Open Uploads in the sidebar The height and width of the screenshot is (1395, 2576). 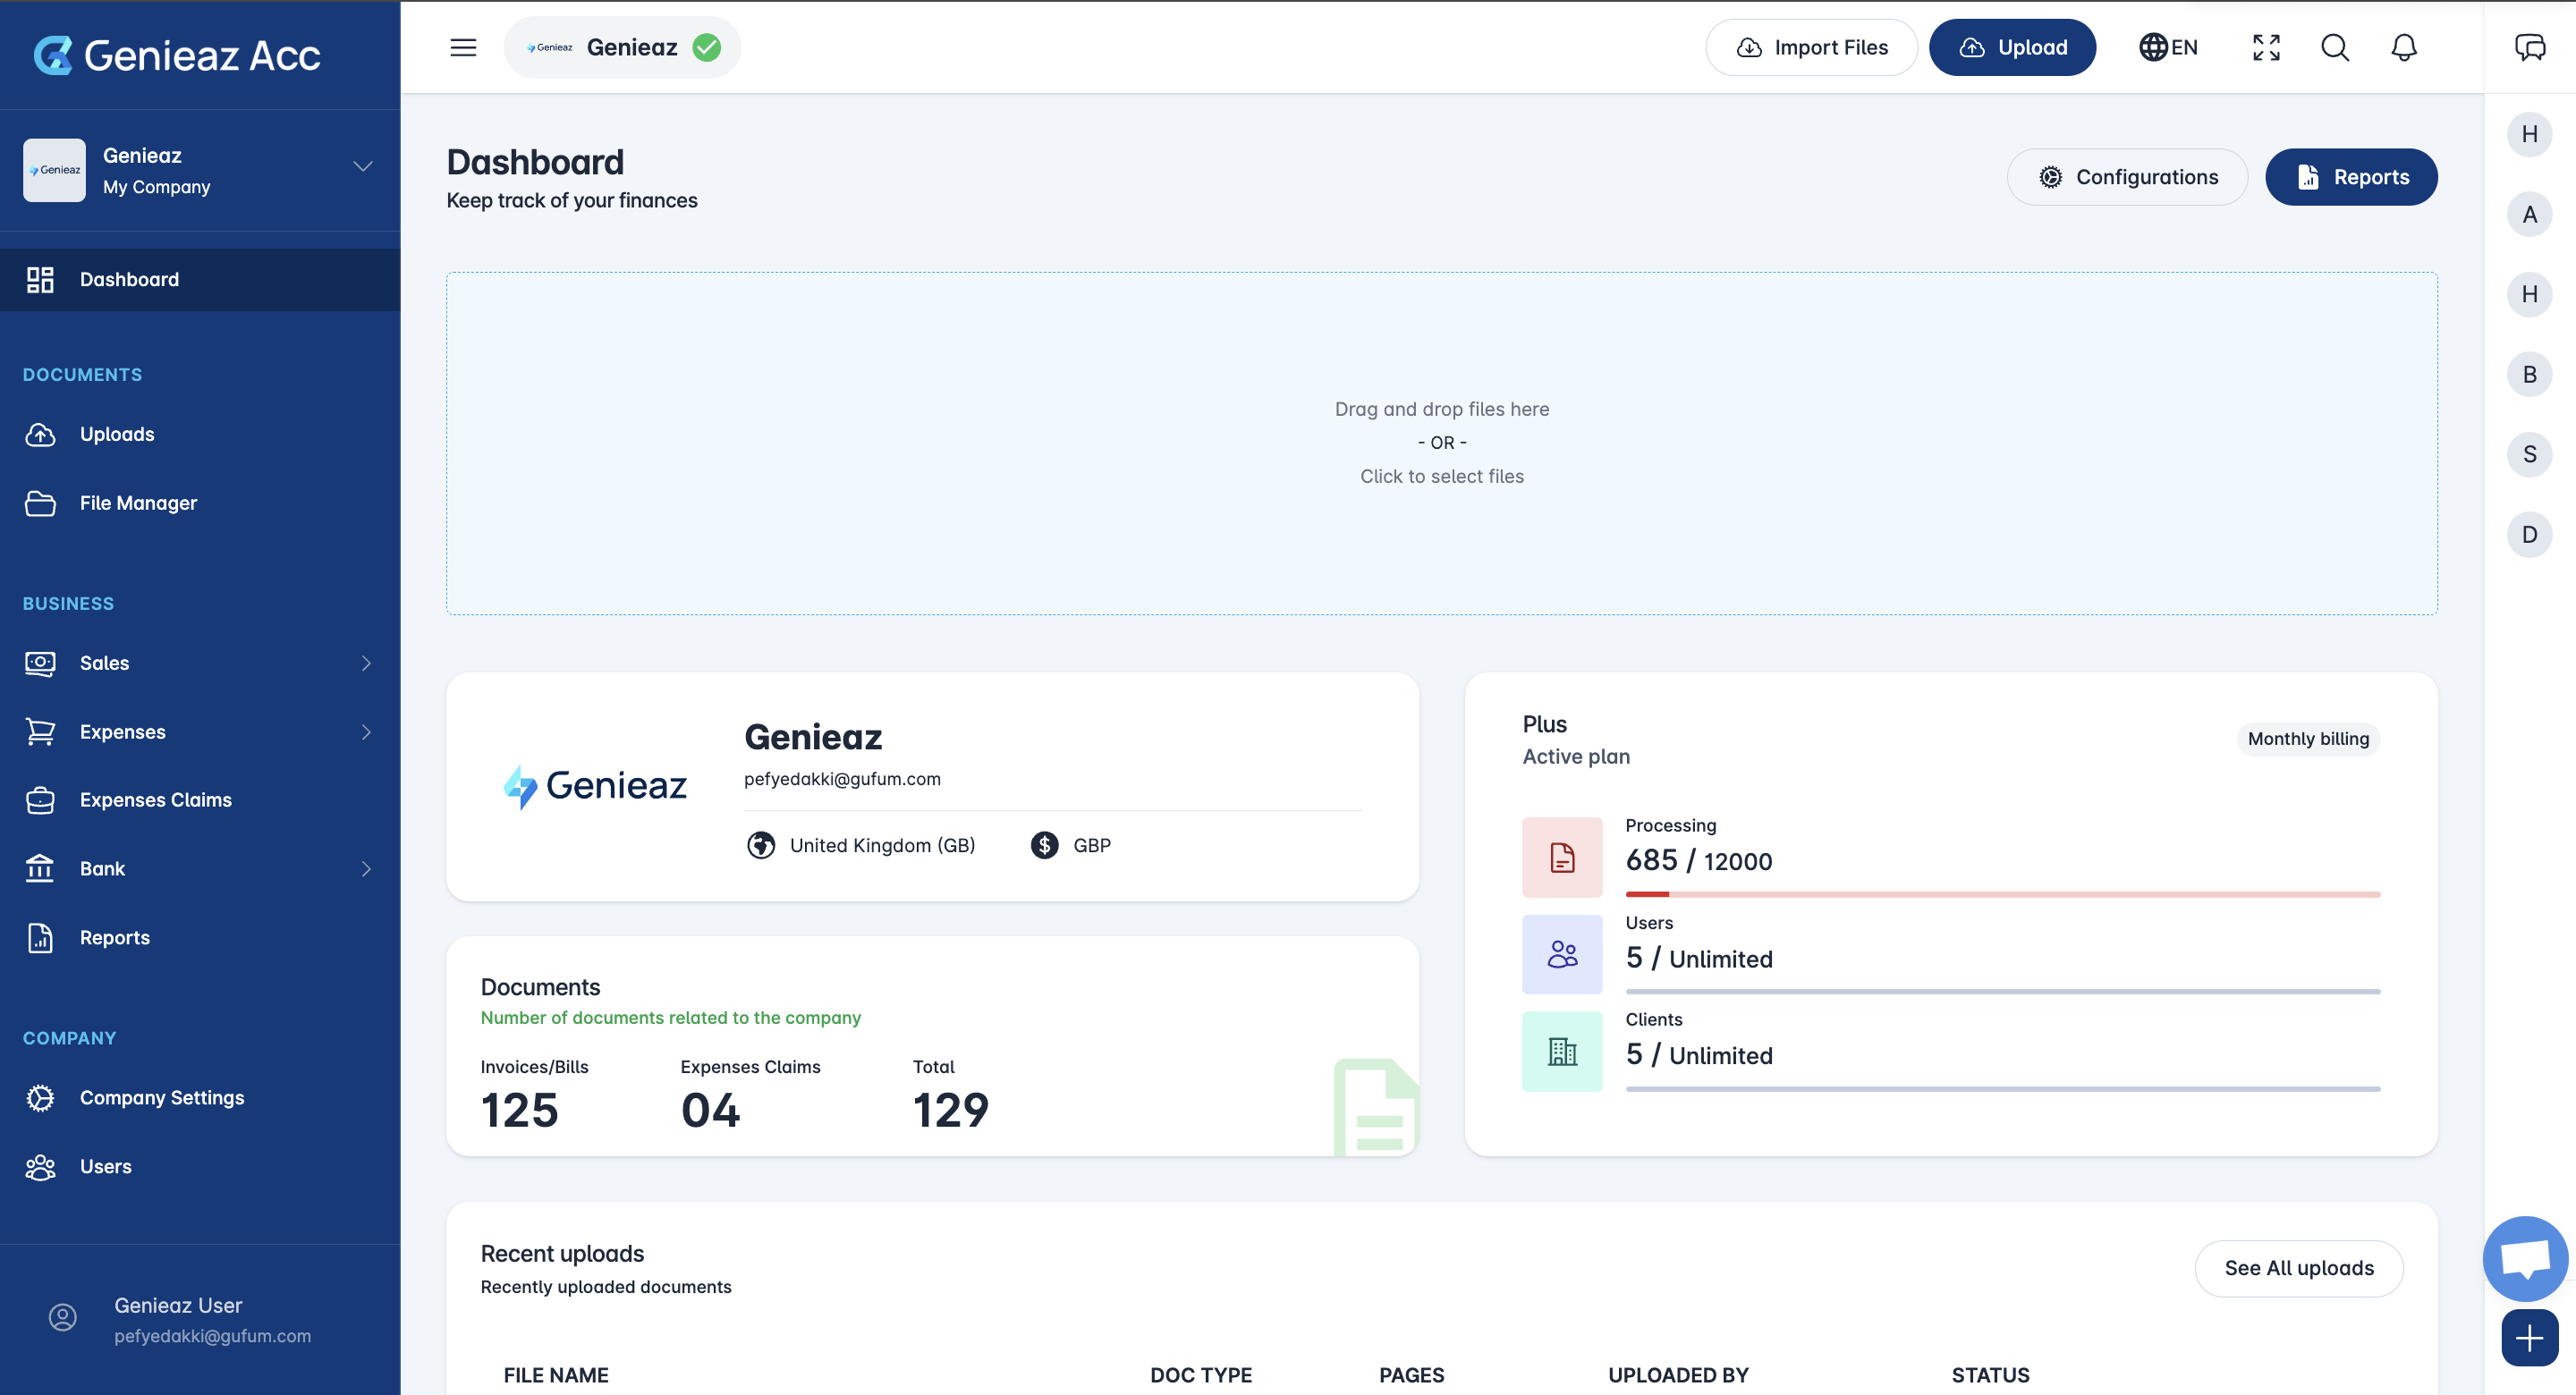point(117,434)
